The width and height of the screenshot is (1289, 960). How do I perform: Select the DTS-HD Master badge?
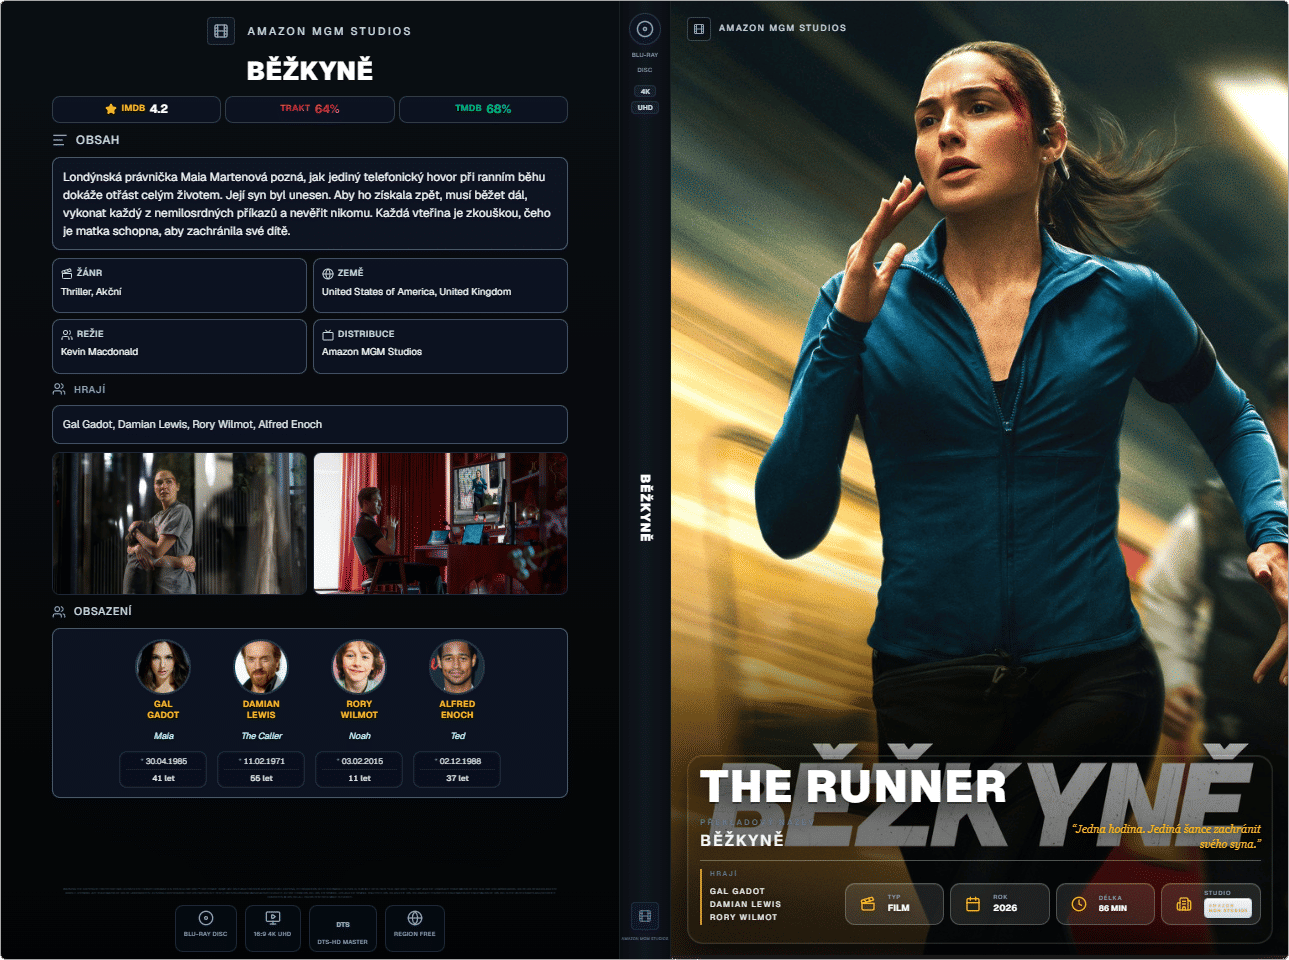coord(343,929)
